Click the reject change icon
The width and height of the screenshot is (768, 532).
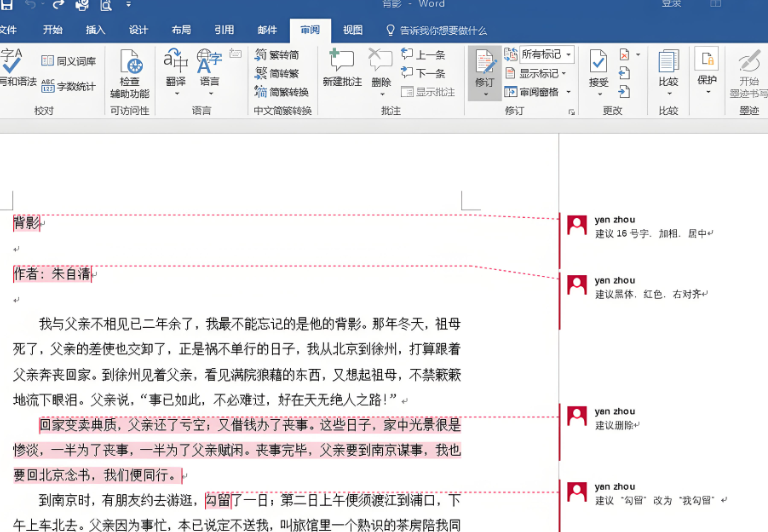pyautogui.click(x=624, y=54)
